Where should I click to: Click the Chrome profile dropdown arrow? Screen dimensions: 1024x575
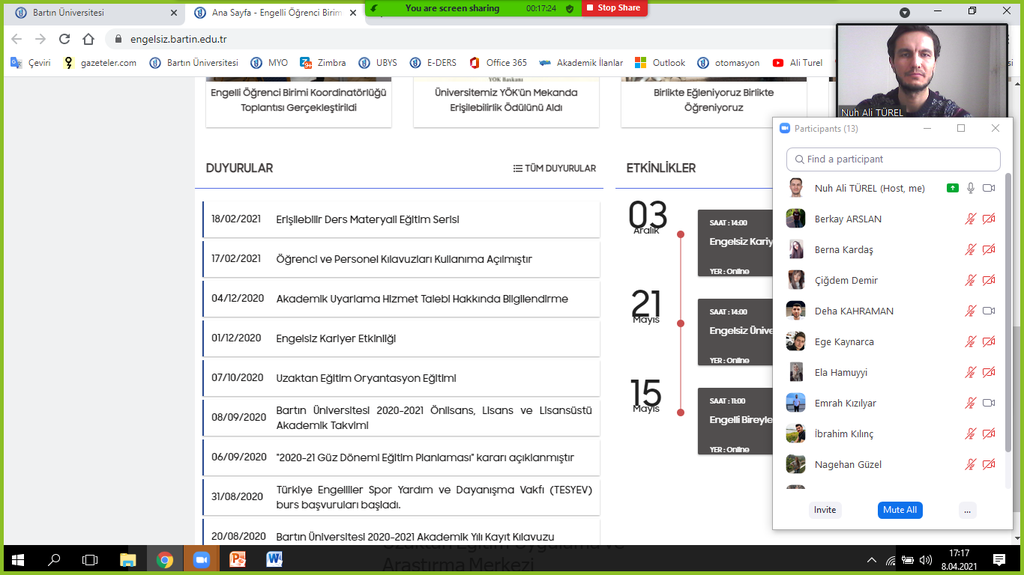904,12
